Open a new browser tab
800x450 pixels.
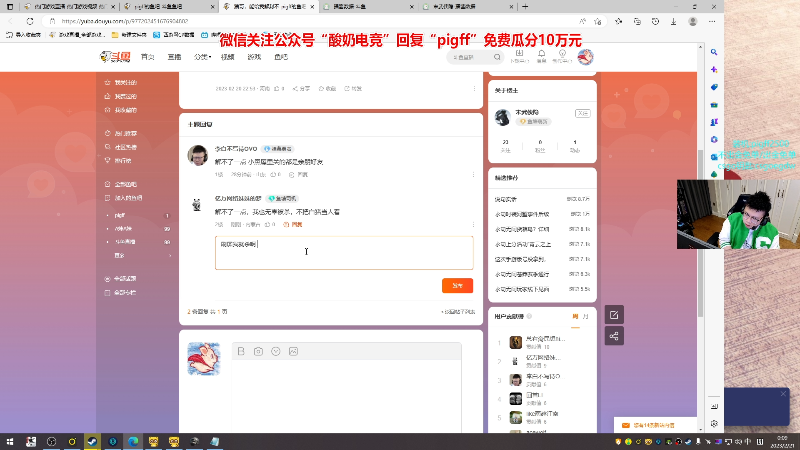point(525,7)
